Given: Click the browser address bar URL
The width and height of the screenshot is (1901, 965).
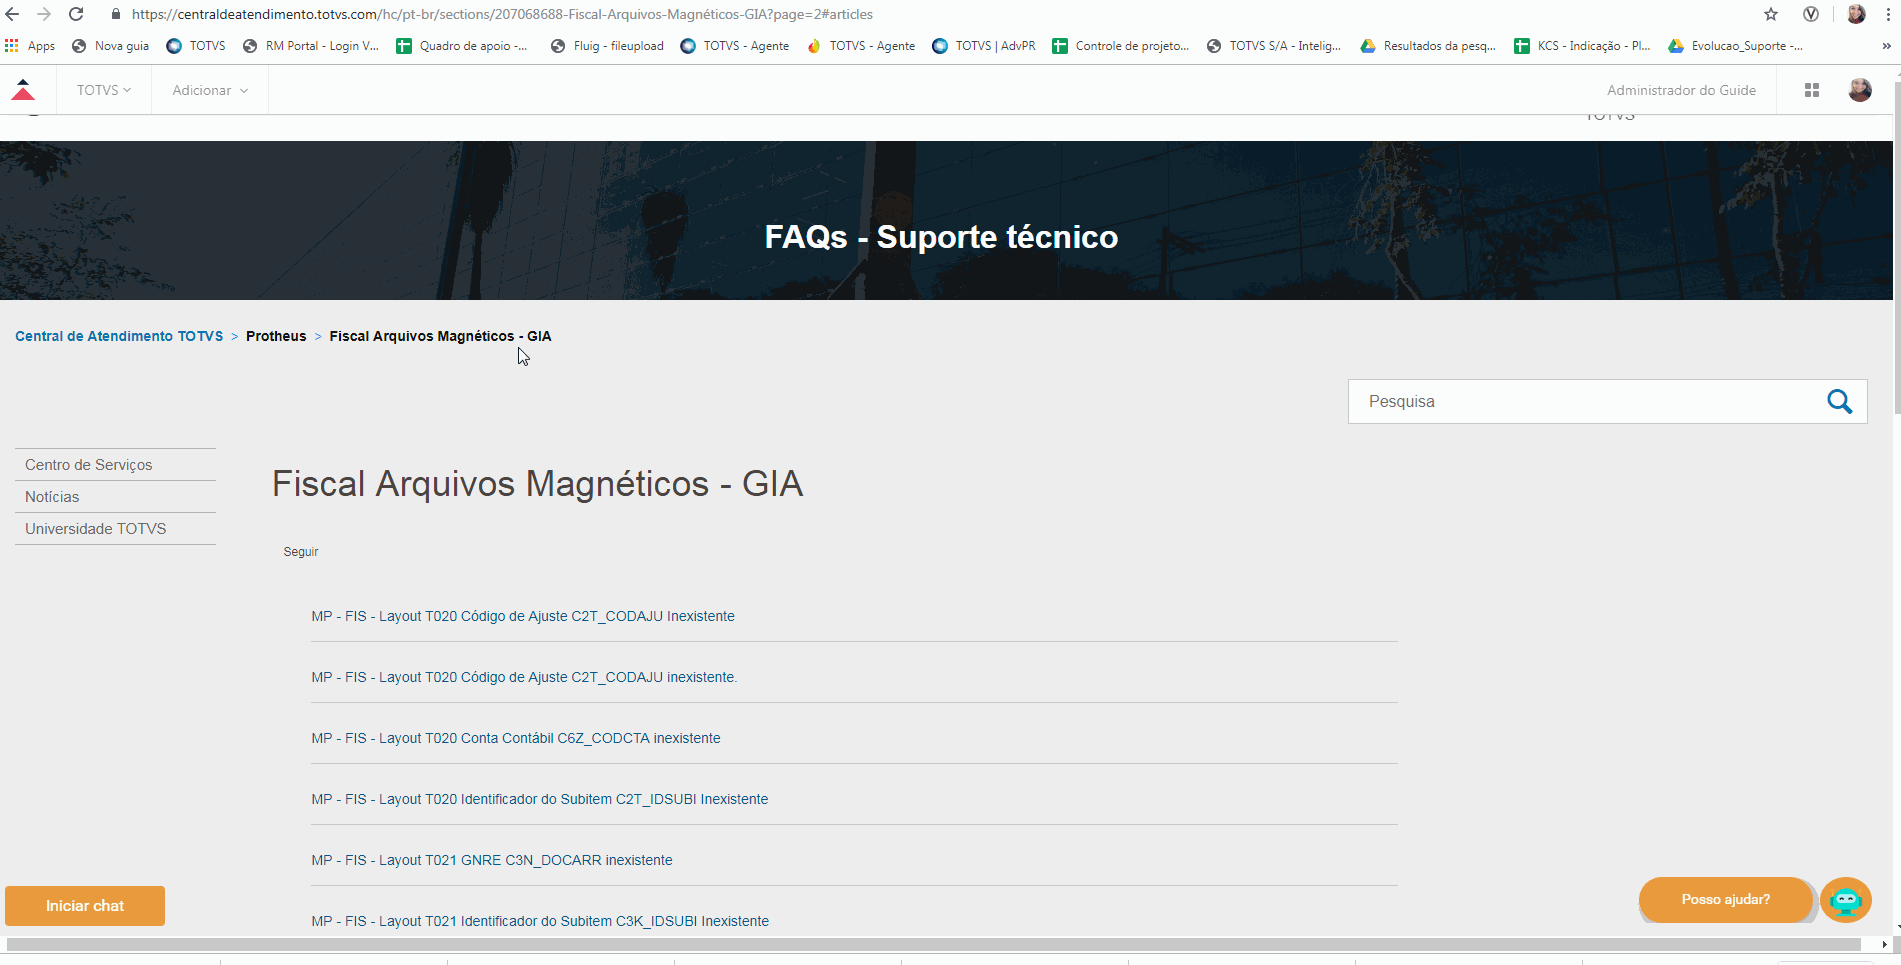Looking at the screenshot, I should (502, 14).
